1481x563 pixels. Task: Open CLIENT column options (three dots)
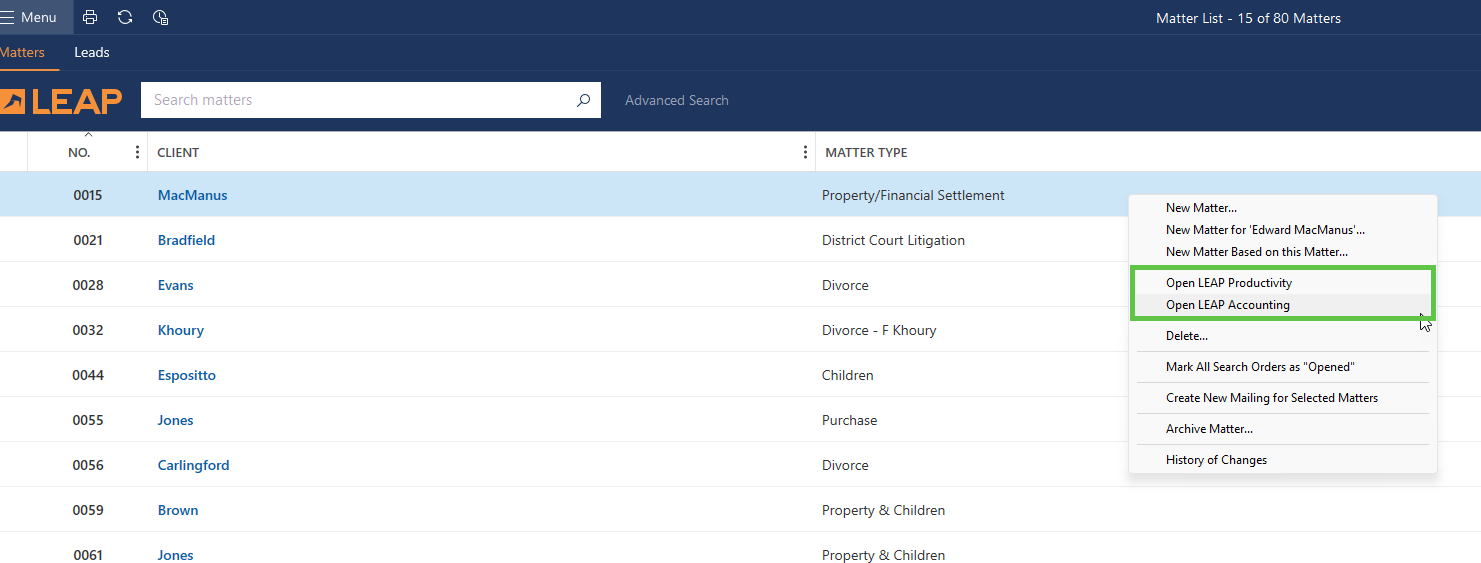click(x=805, y=152)
